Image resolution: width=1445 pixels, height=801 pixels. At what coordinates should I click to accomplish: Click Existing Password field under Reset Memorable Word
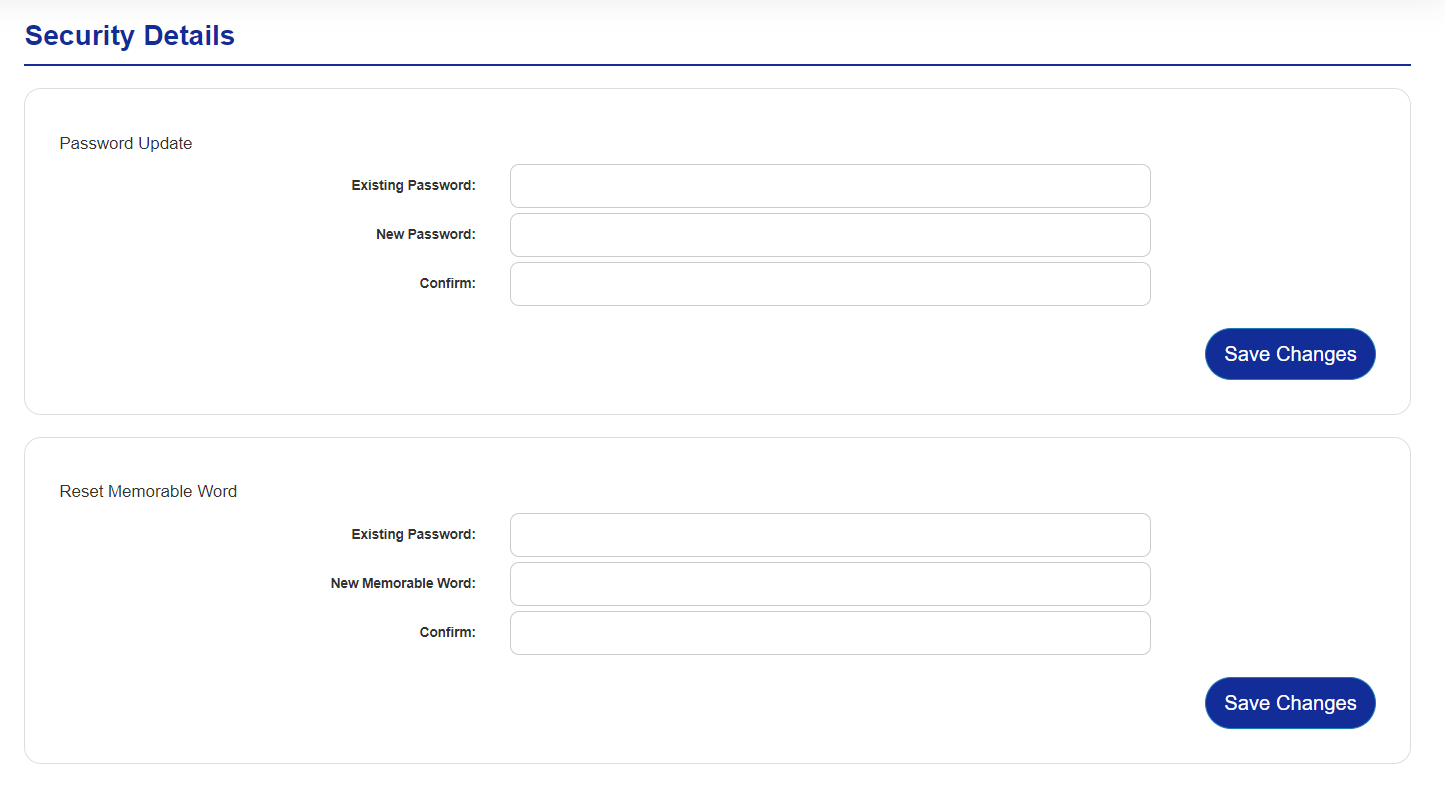(830, 535)
